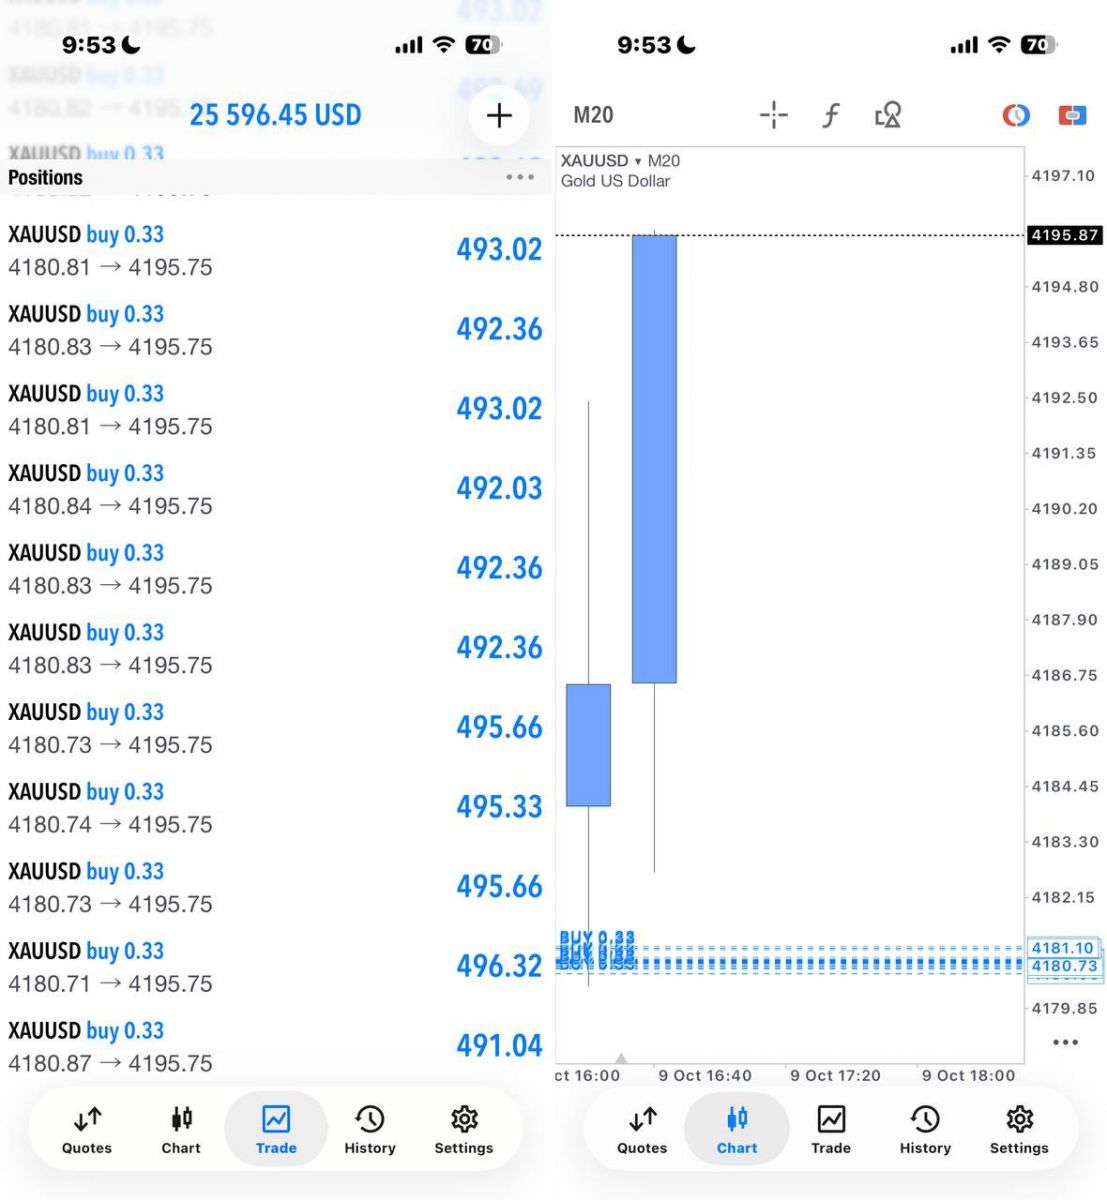Select the 4195.87 current price label
This screenshot has height=1200, width=1107.
click(1065, 235)
